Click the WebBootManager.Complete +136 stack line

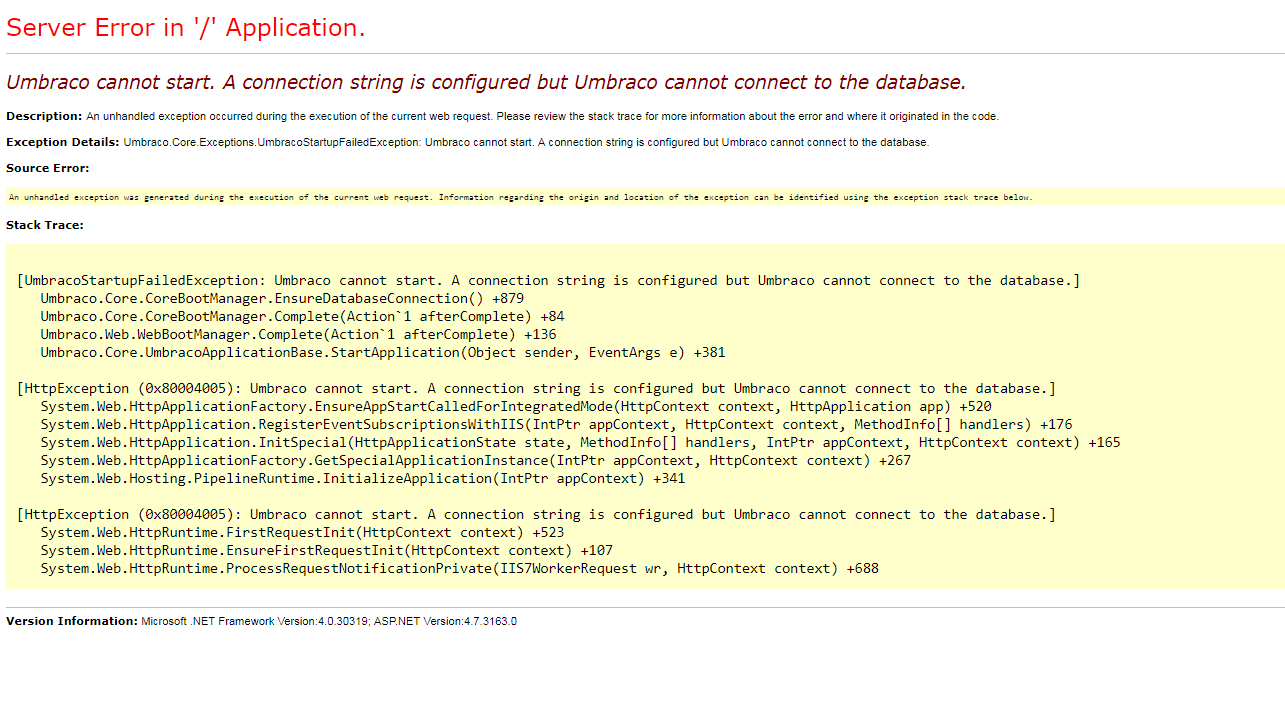coord(298,334)
